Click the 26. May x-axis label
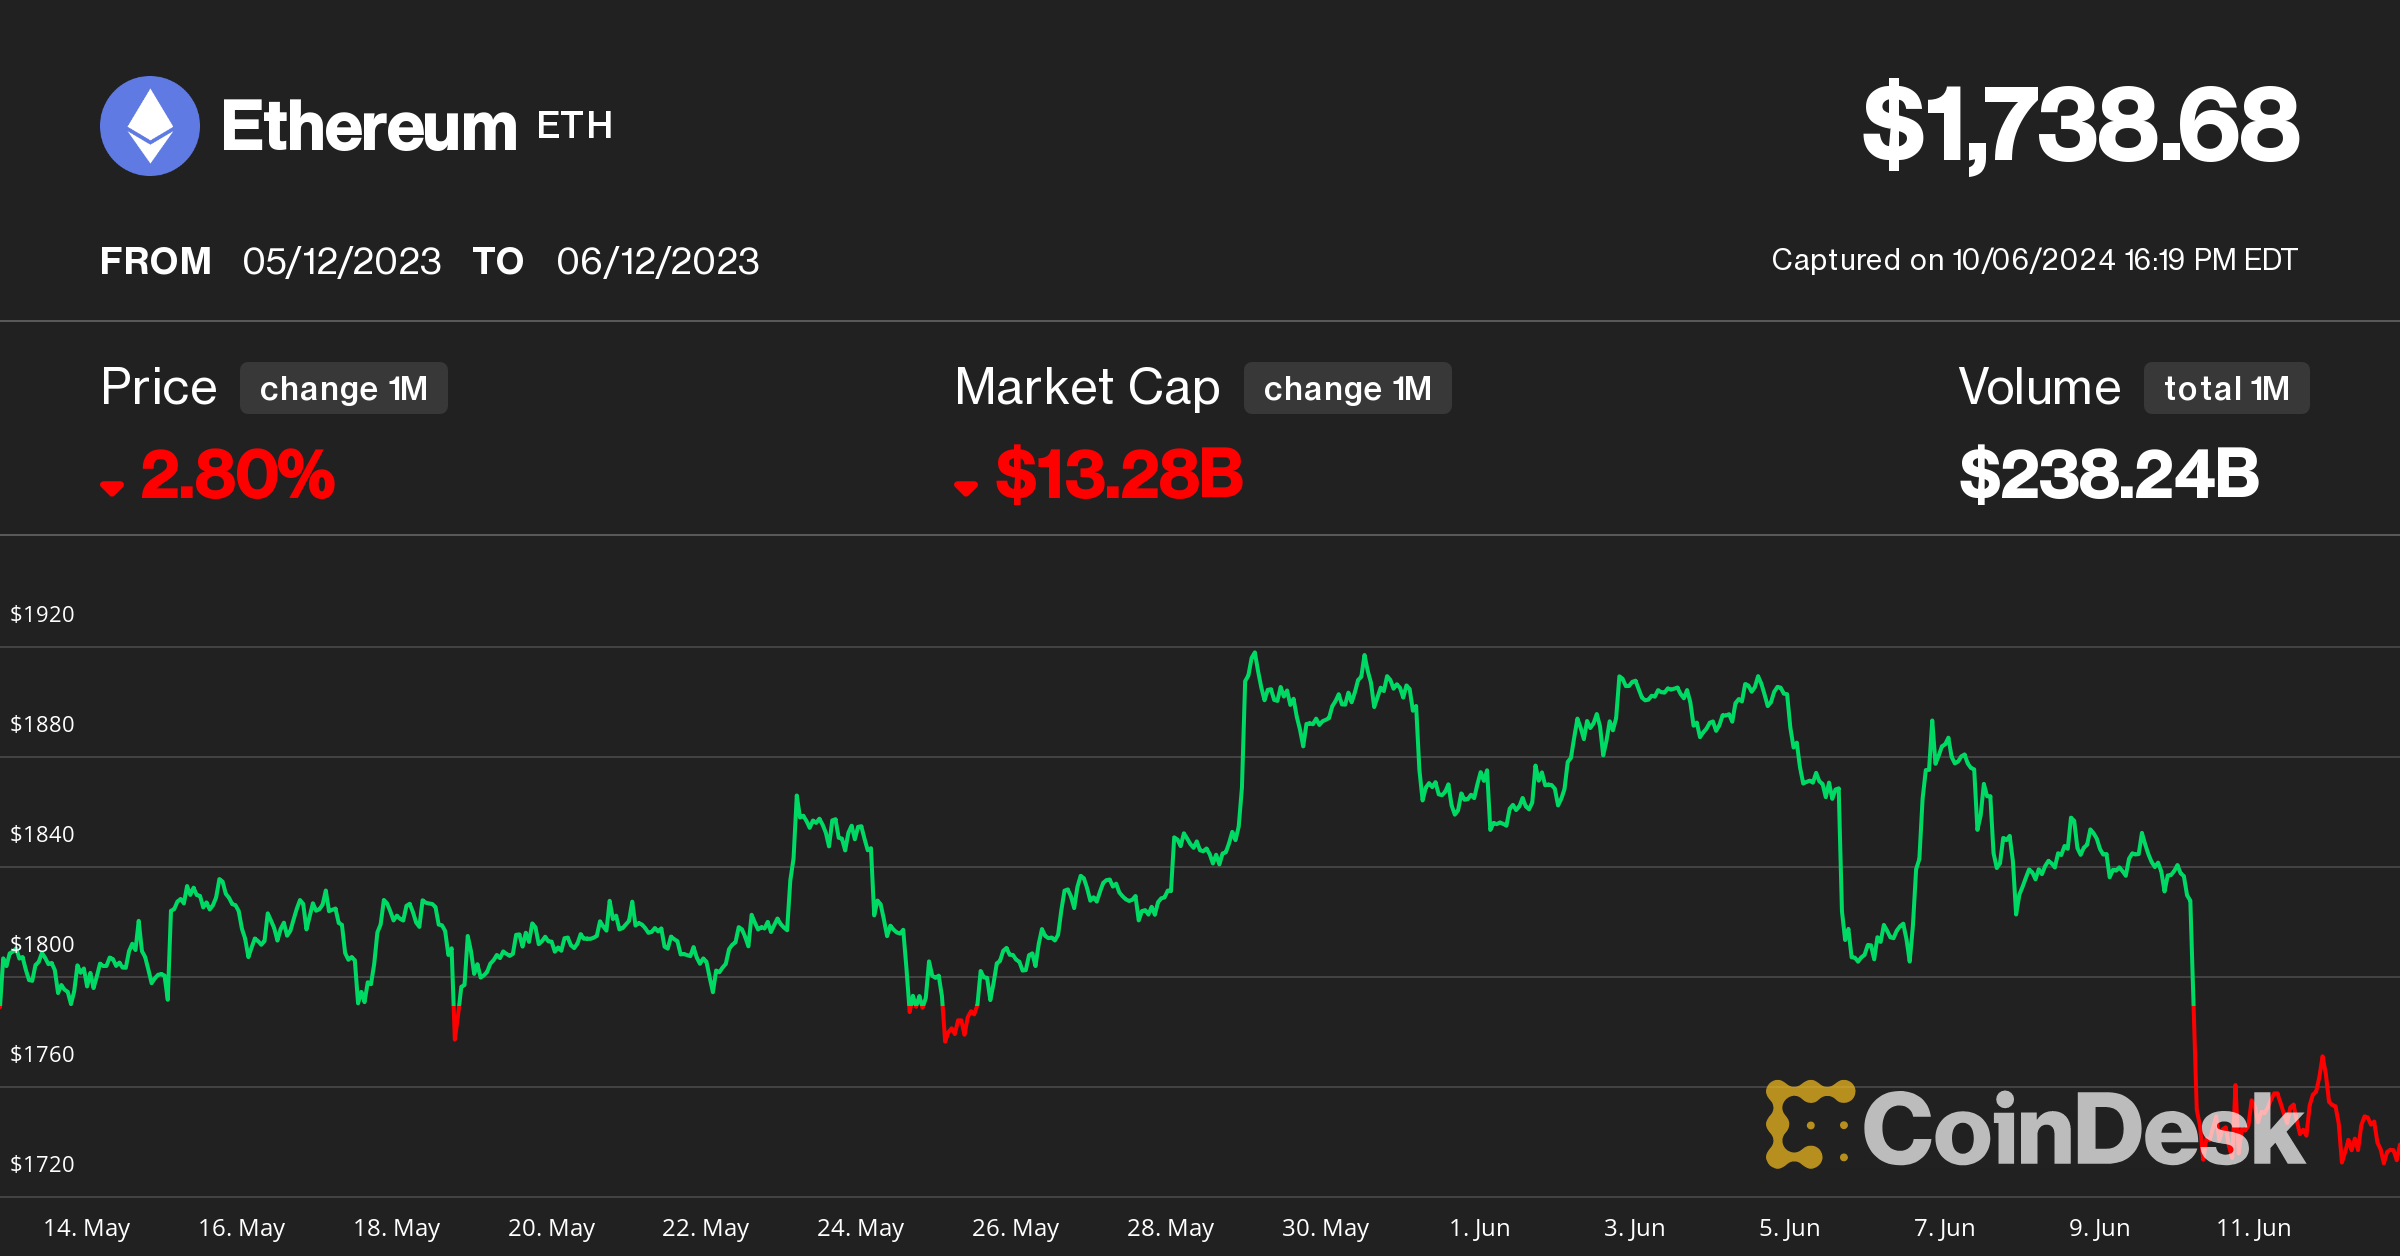Screen dimensions: 2400x1256 pos(1016,1228)
